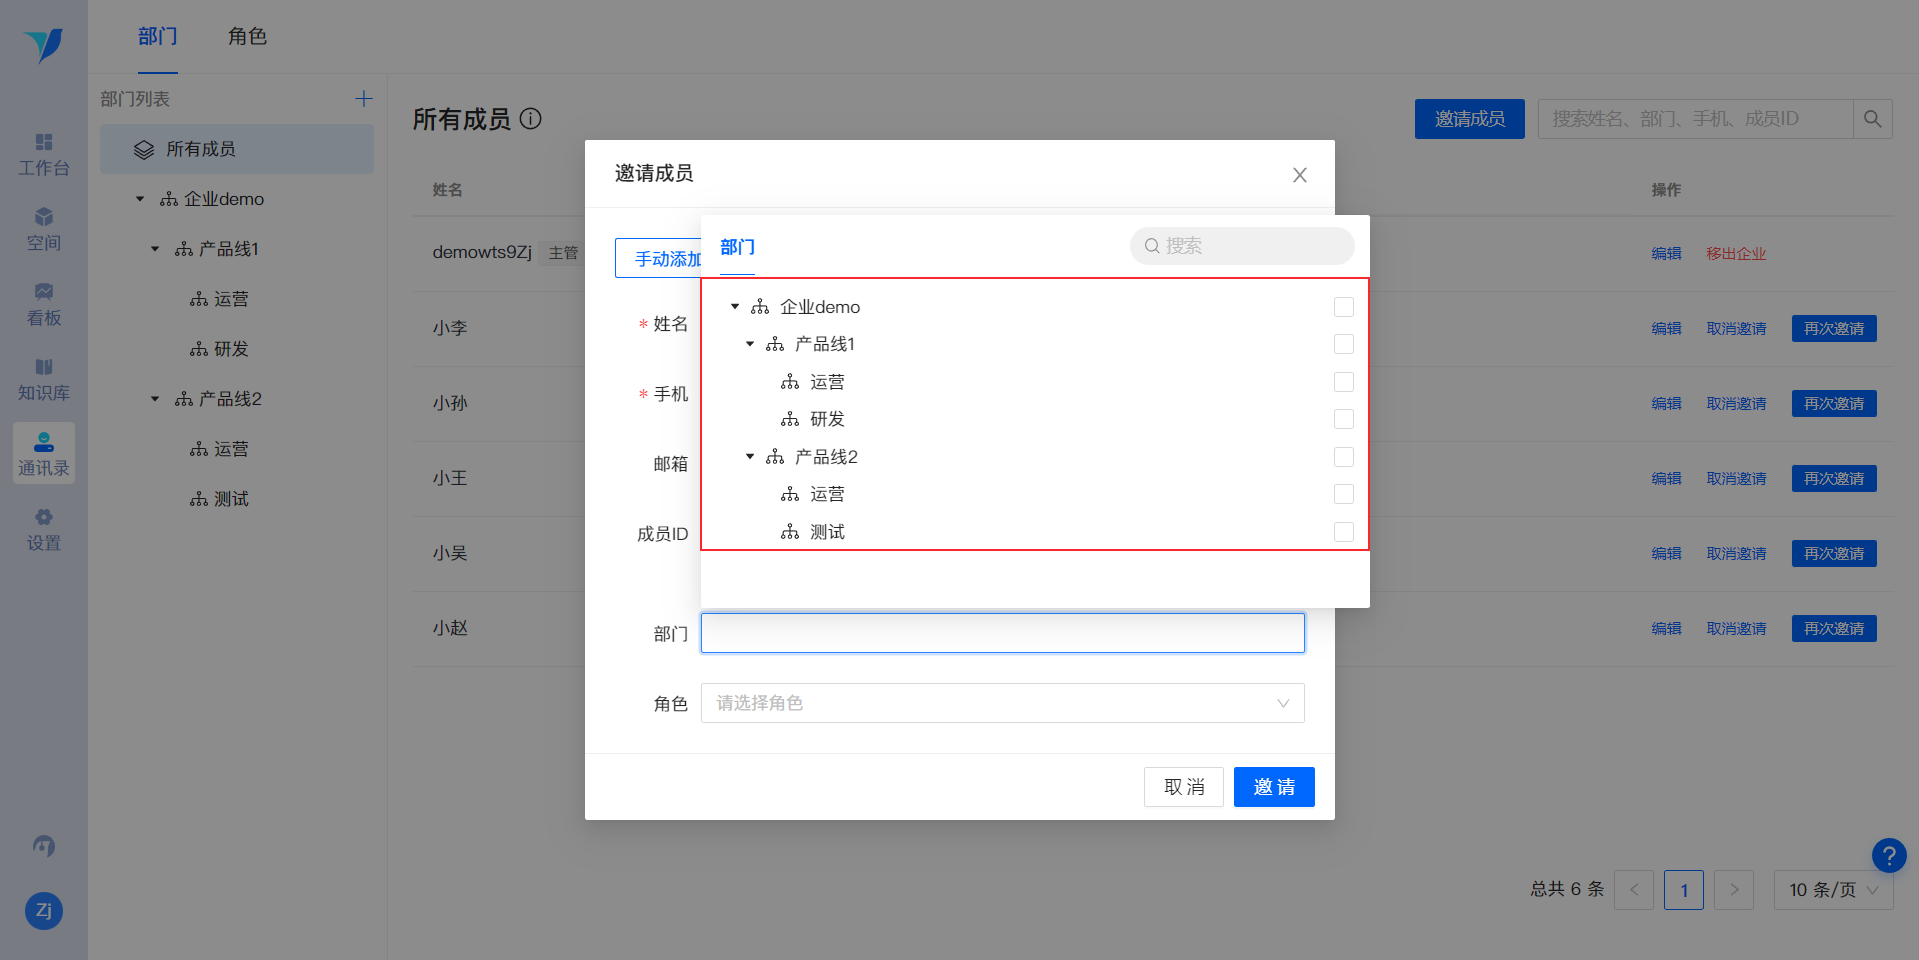This screenshot has width=1919, height=960.
Task: Switch to the 角色 tab
Action: click(247, 37)
